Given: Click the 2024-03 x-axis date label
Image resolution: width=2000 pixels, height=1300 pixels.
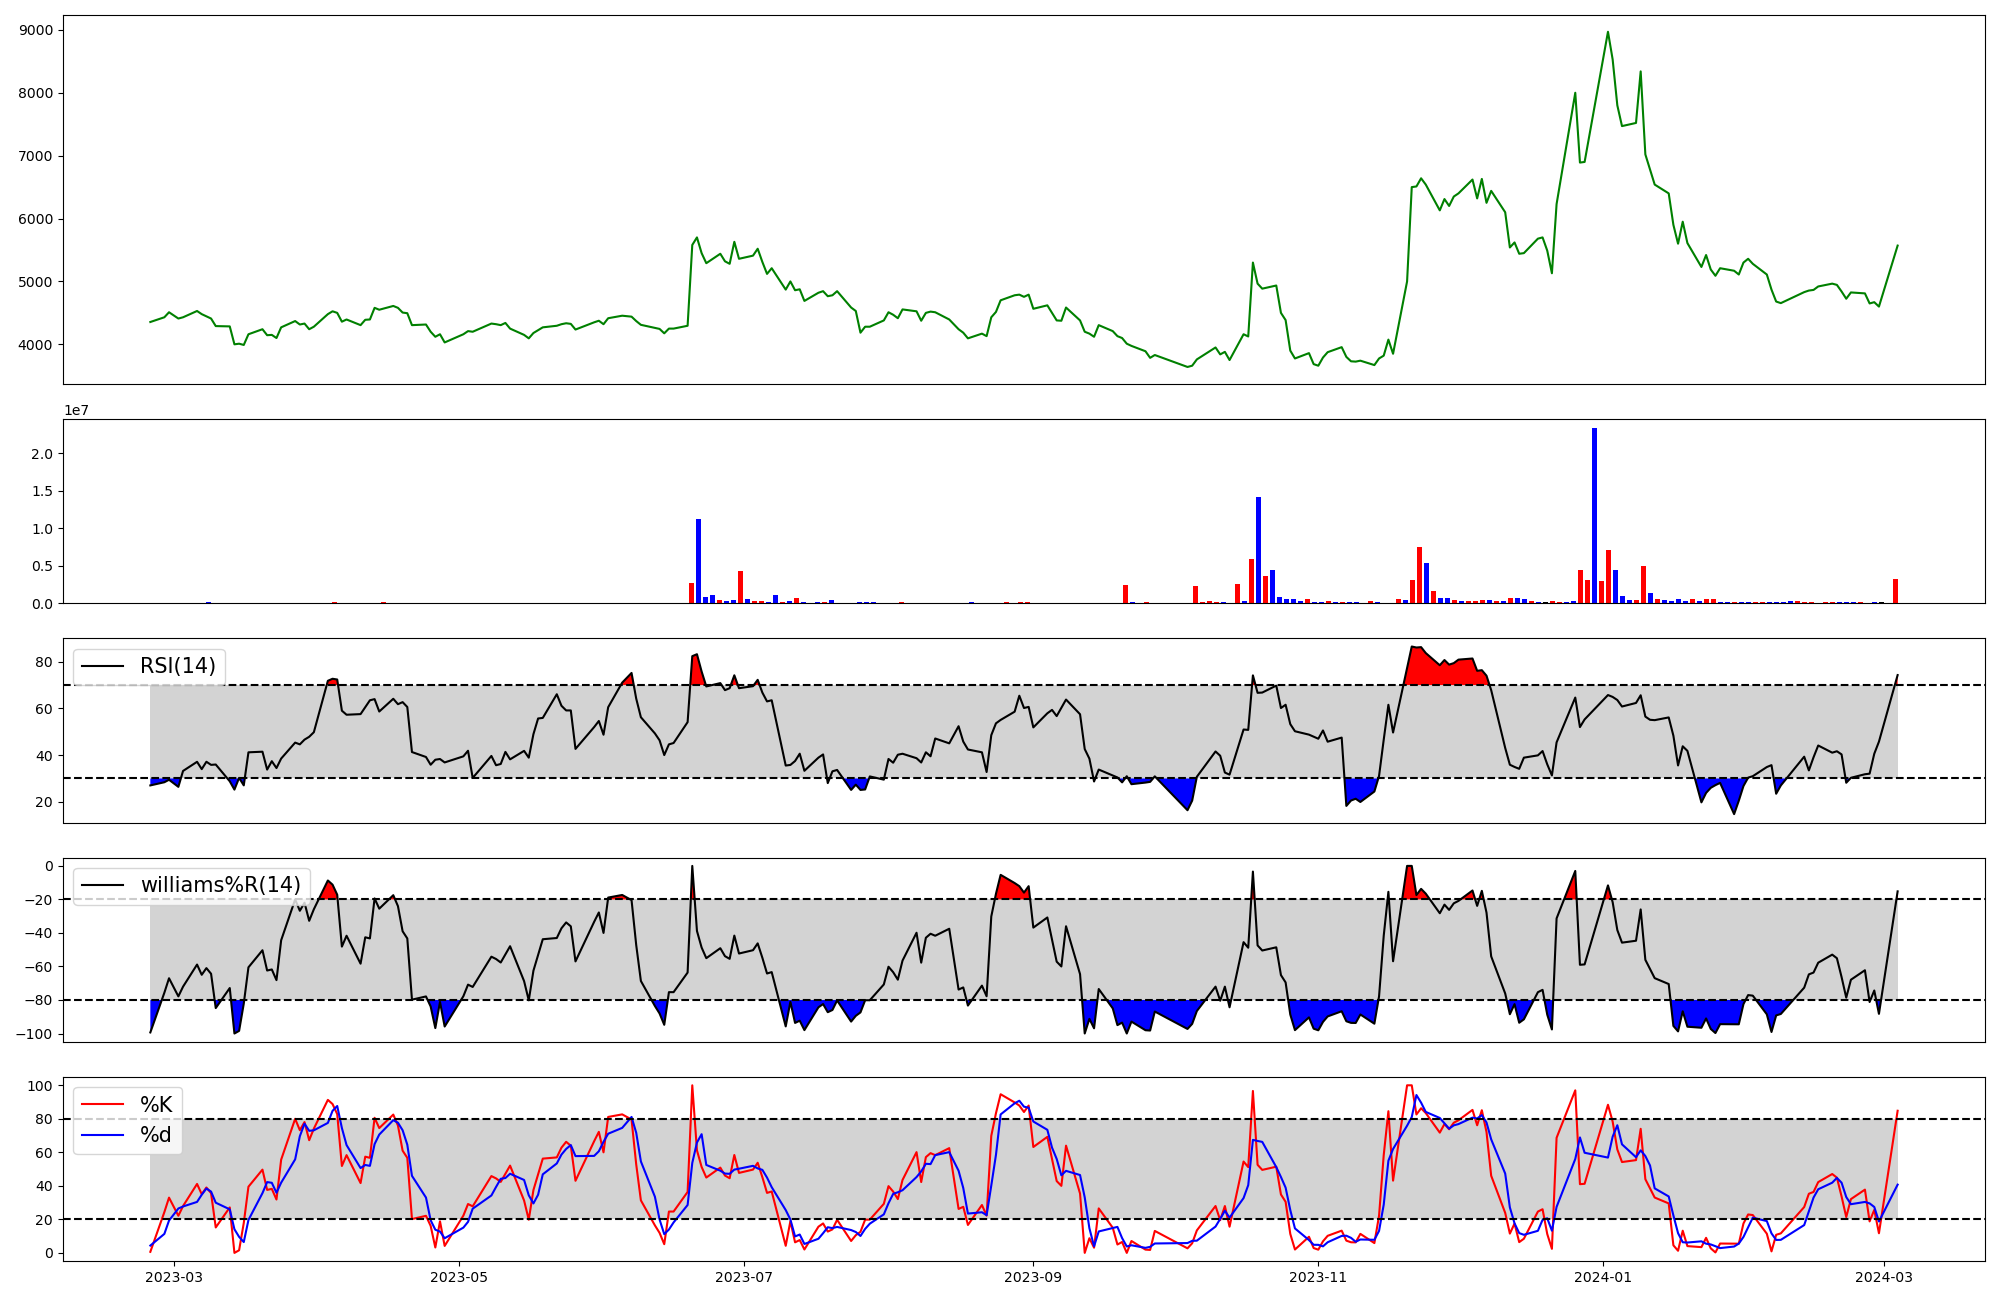Looking at the screenshot, I should pyautogui.click(x=1884, y=1276).
